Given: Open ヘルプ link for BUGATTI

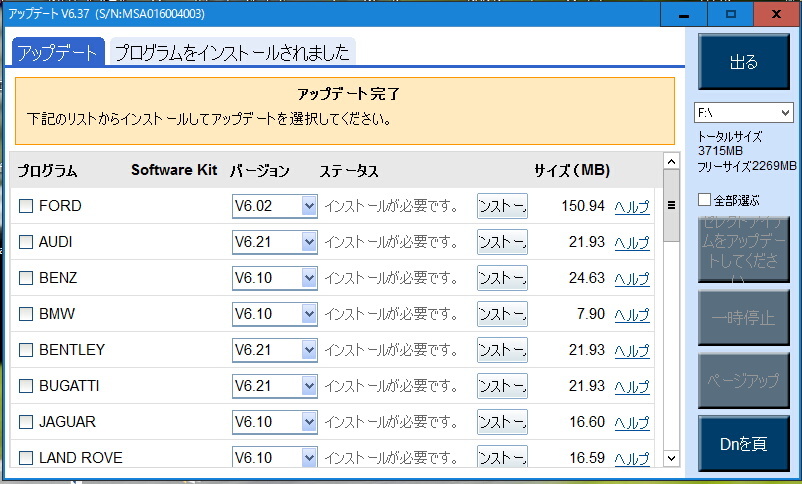Looking at the screenshot, I should 632,386.
